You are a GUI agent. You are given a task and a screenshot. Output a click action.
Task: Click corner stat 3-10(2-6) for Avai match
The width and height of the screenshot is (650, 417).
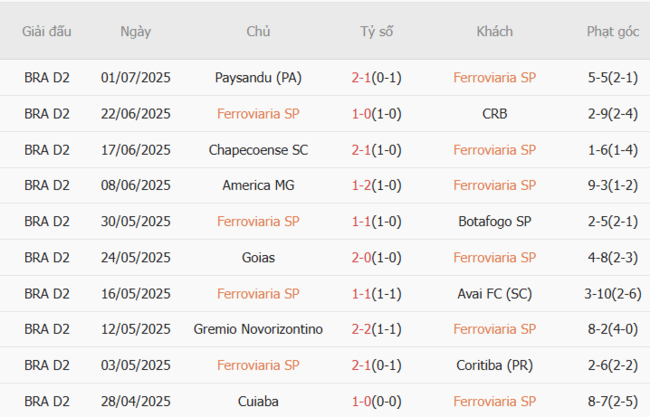pos(613,293)
